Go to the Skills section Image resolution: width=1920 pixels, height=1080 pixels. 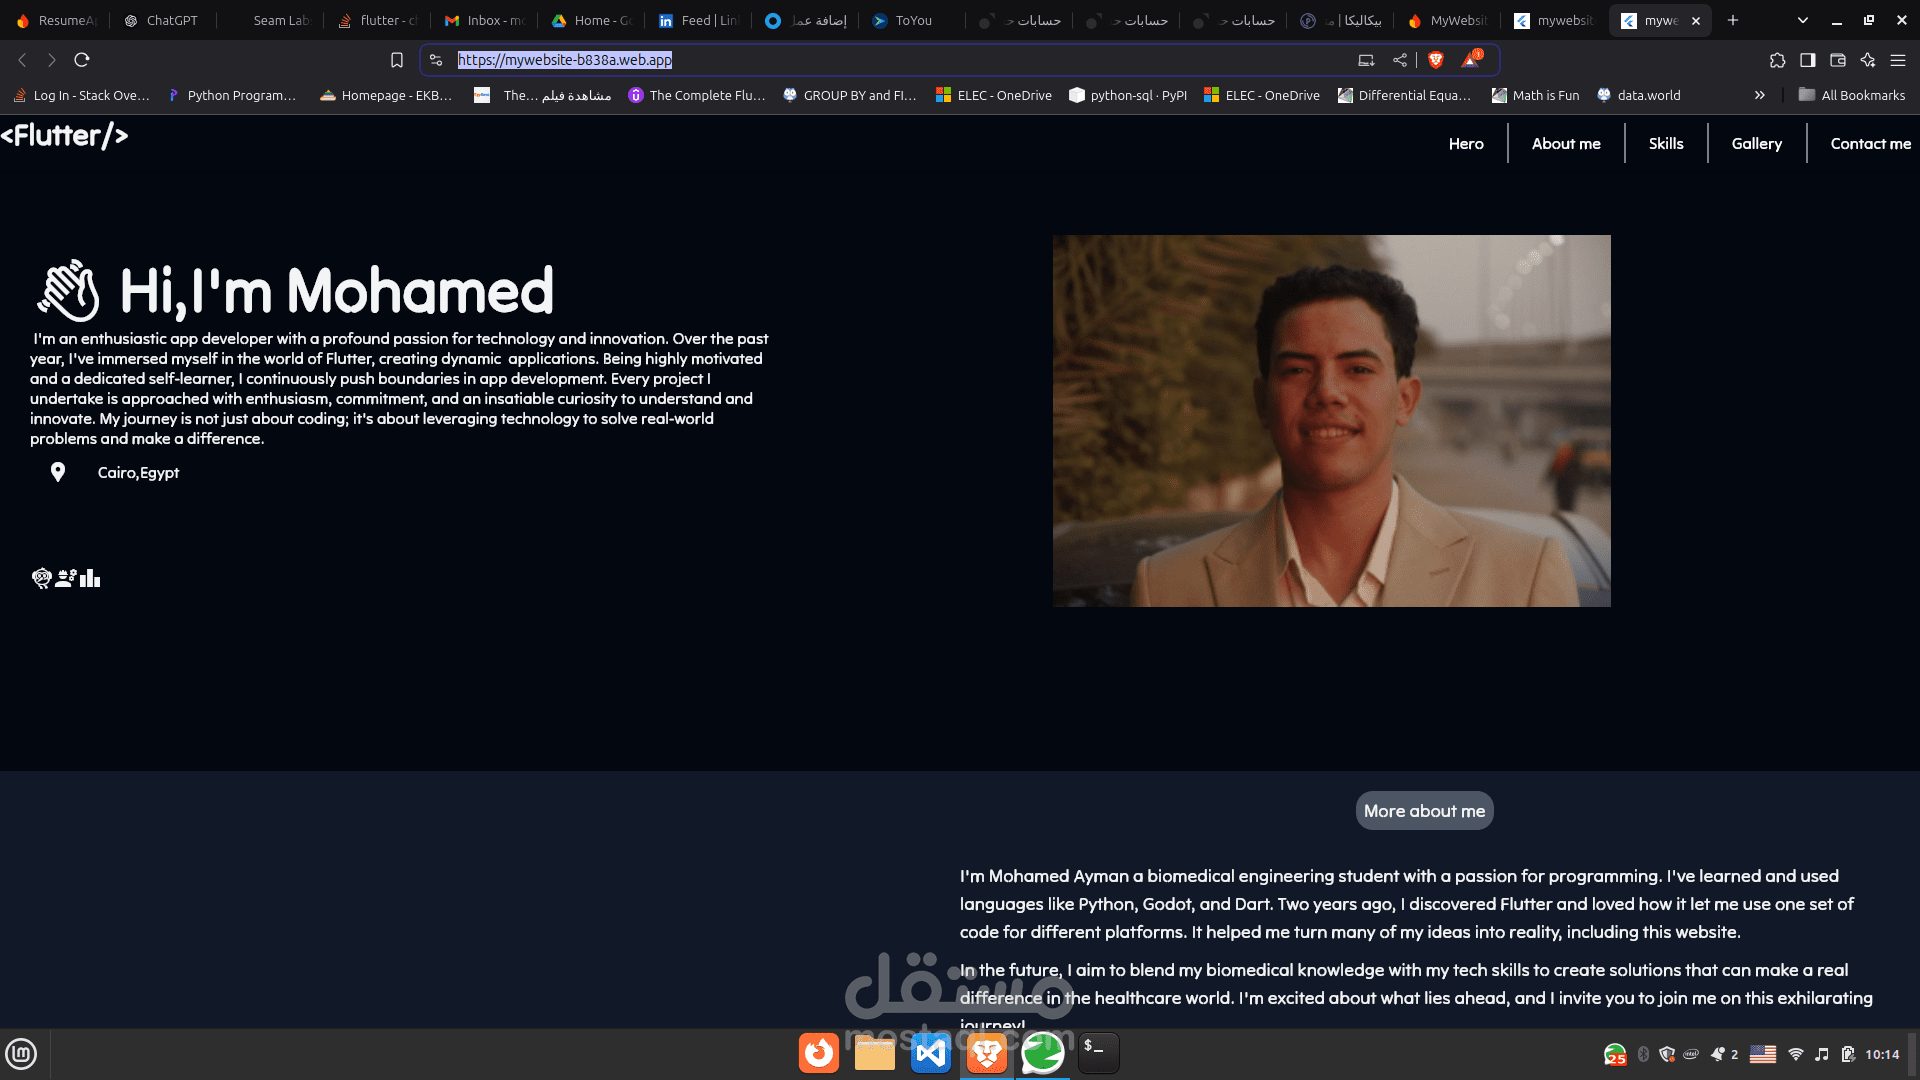point(1665,143)
